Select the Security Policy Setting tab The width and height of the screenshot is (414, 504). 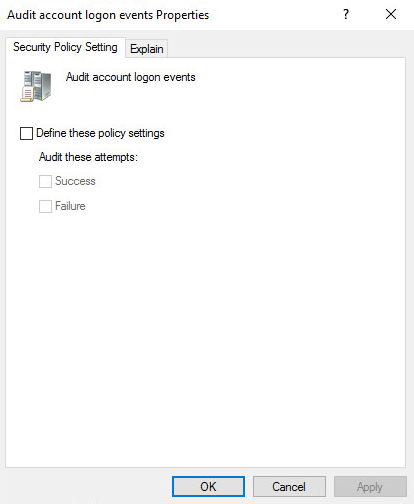[65, 47]
